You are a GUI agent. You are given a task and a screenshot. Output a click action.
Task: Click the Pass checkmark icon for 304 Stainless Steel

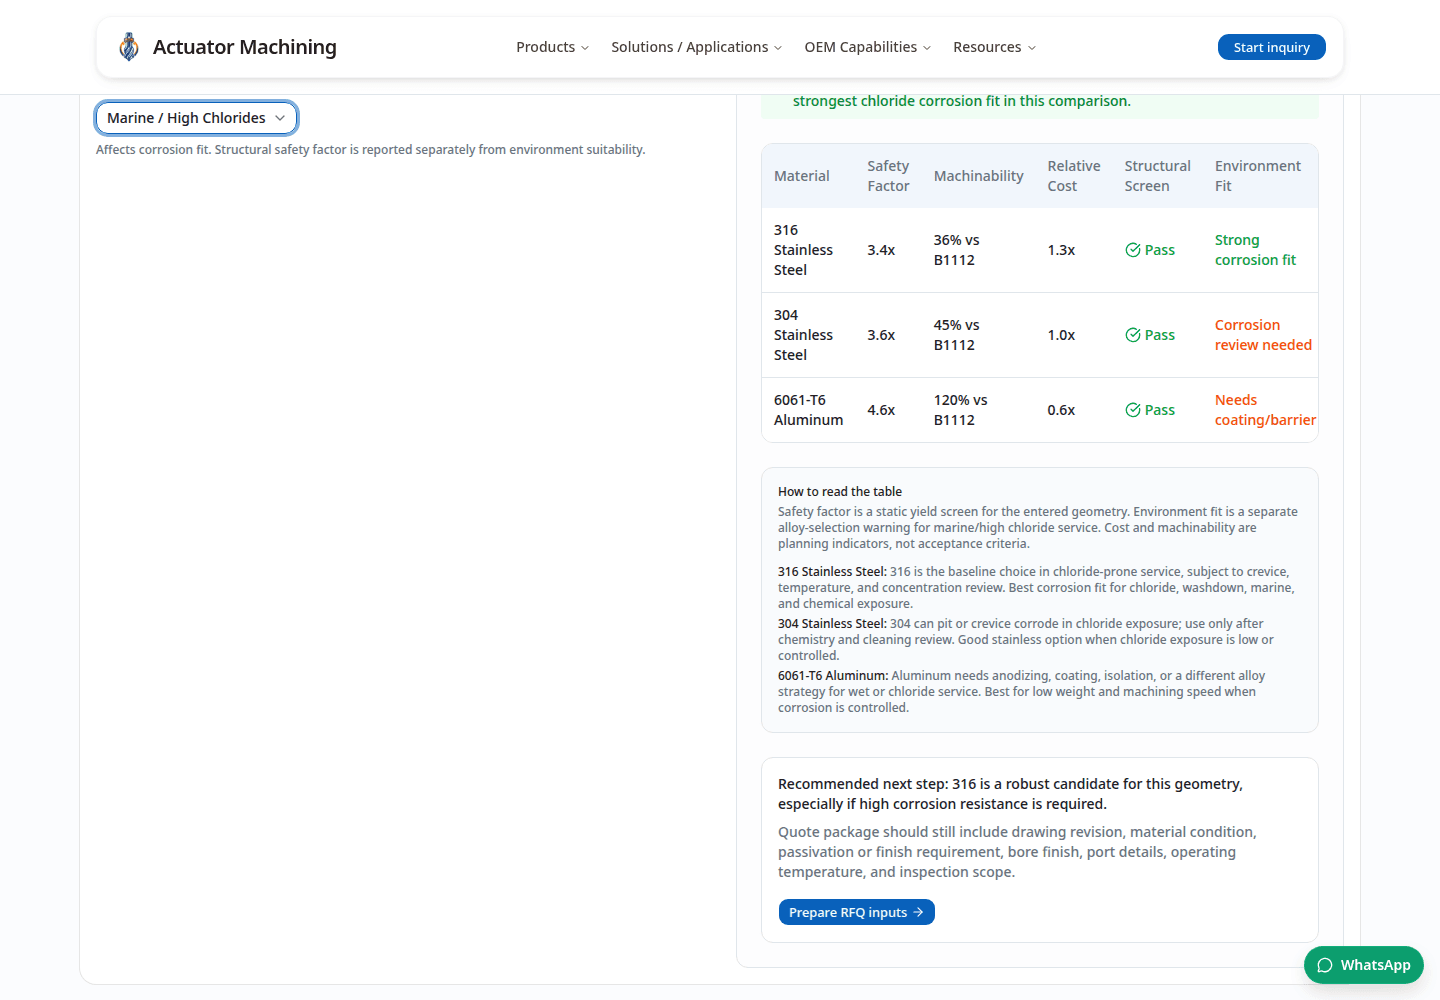1133,335
